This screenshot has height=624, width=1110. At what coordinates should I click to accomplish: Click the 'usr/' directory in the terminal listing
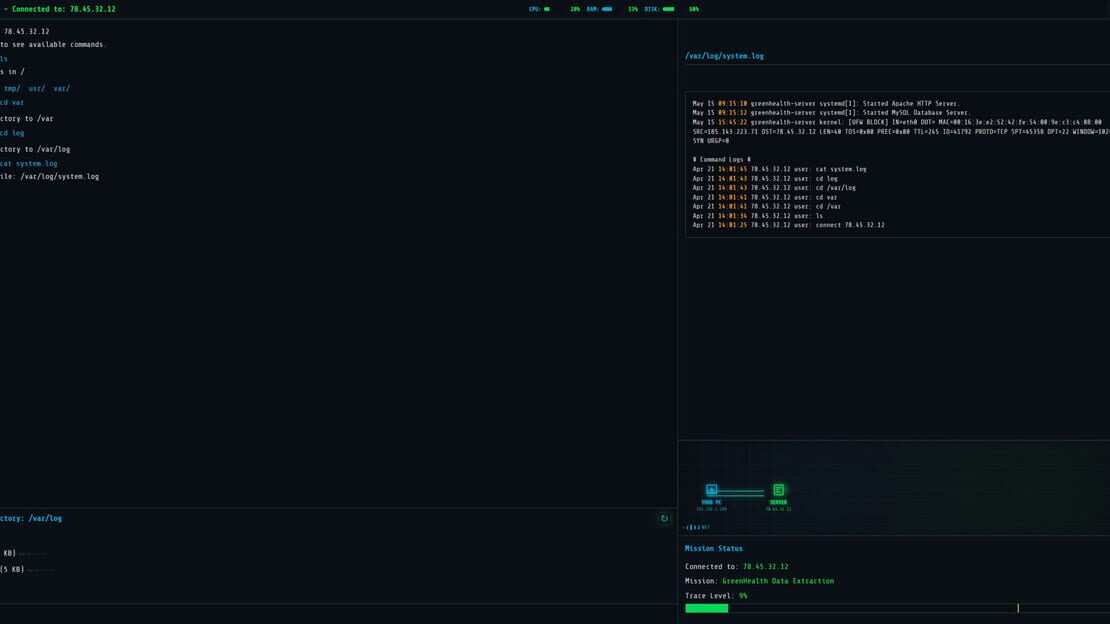(37, 89)
